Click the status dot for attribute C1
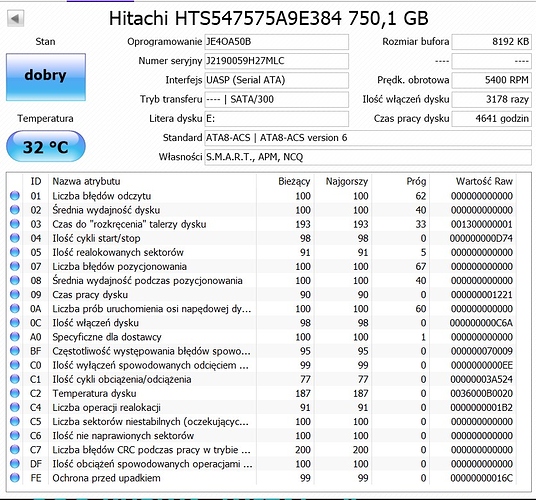The image size is (536, 500). pyautogui.click(x=15, y=379)
